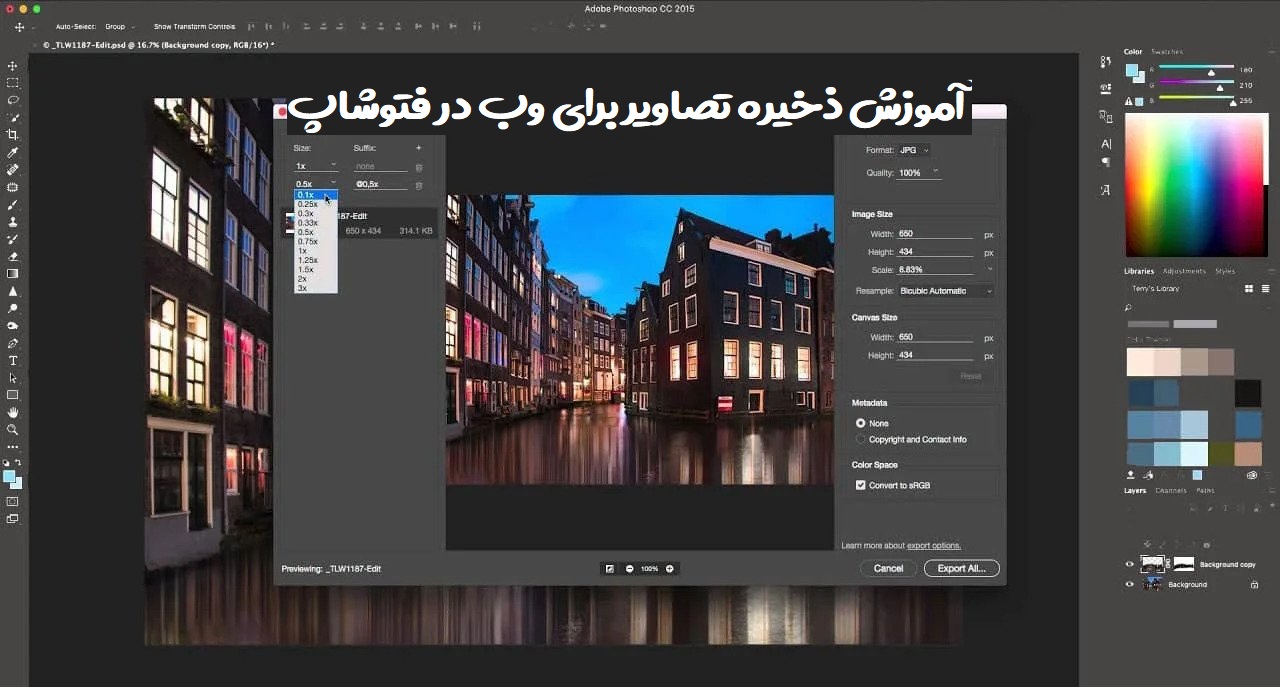Select the Zoom magnifier tool
The width and height of the screenshot is (1280, 687).
point(13,430)
